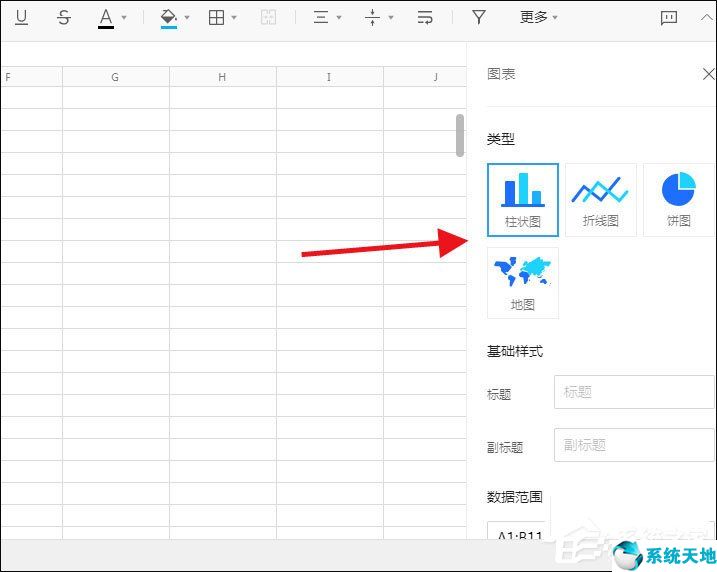717x572 pixels.
Task: Select column H header
Action: coord(223,77)
